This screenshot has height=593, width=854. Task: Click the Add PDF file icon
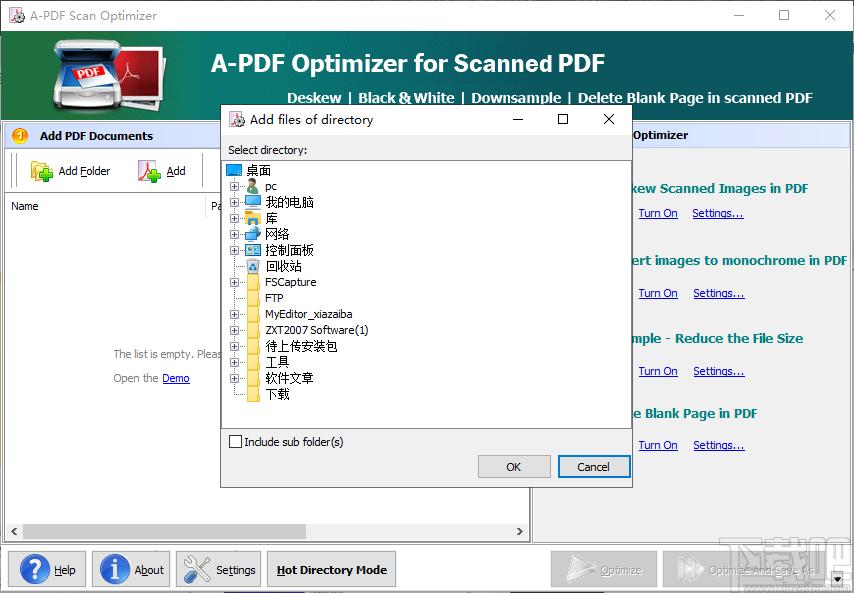[149, 171]
